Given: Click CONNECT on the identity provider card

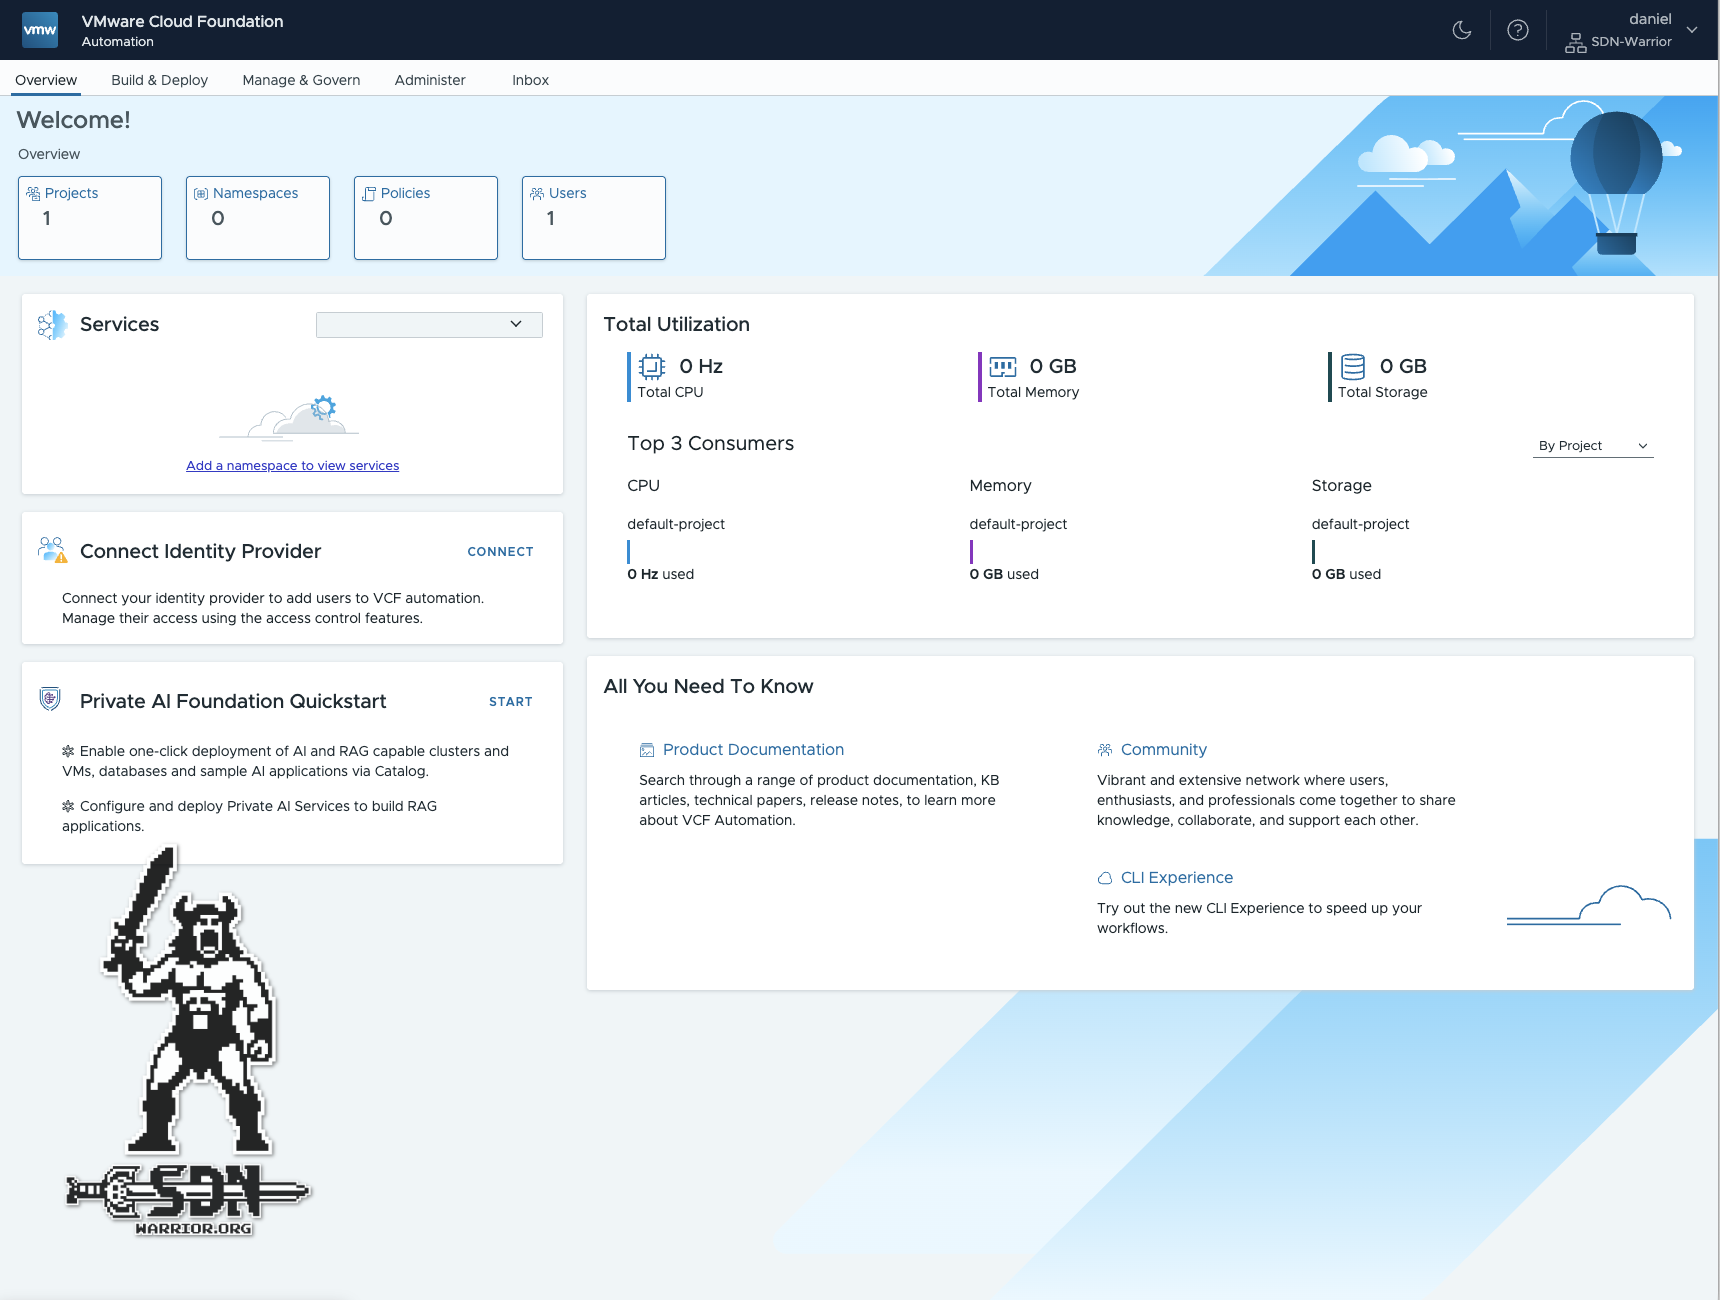Looking at the screenshot, I should coord(500,551).
